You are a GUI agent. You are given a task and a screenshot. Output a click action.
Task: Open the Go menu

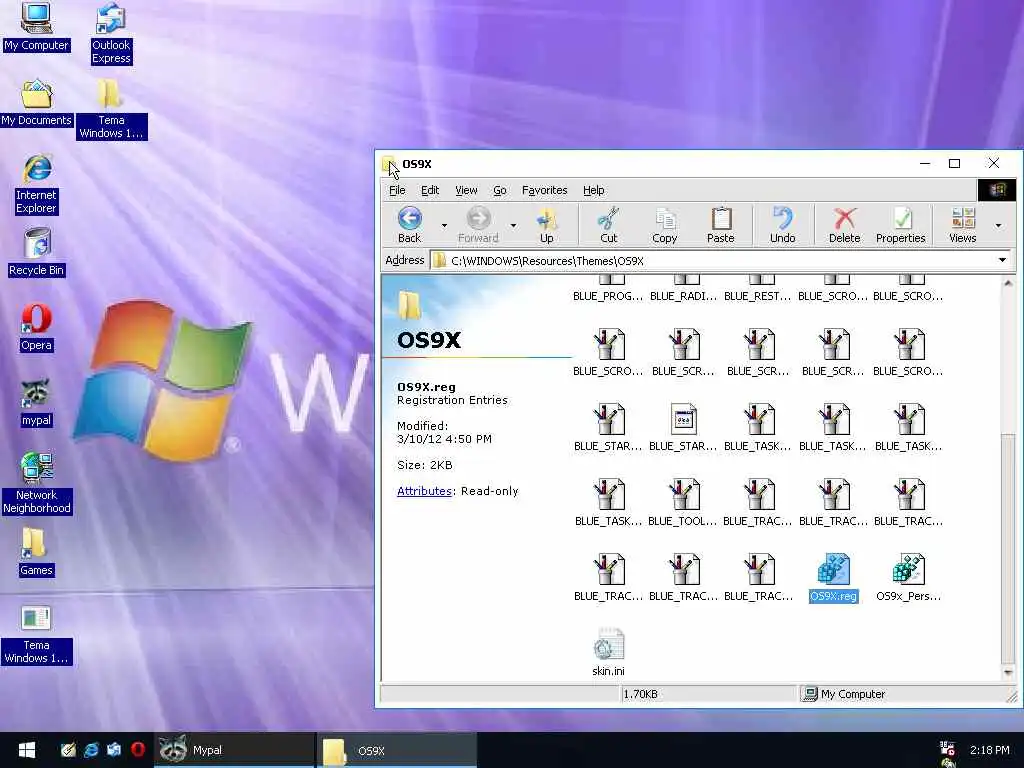click(x=500, y=190)
